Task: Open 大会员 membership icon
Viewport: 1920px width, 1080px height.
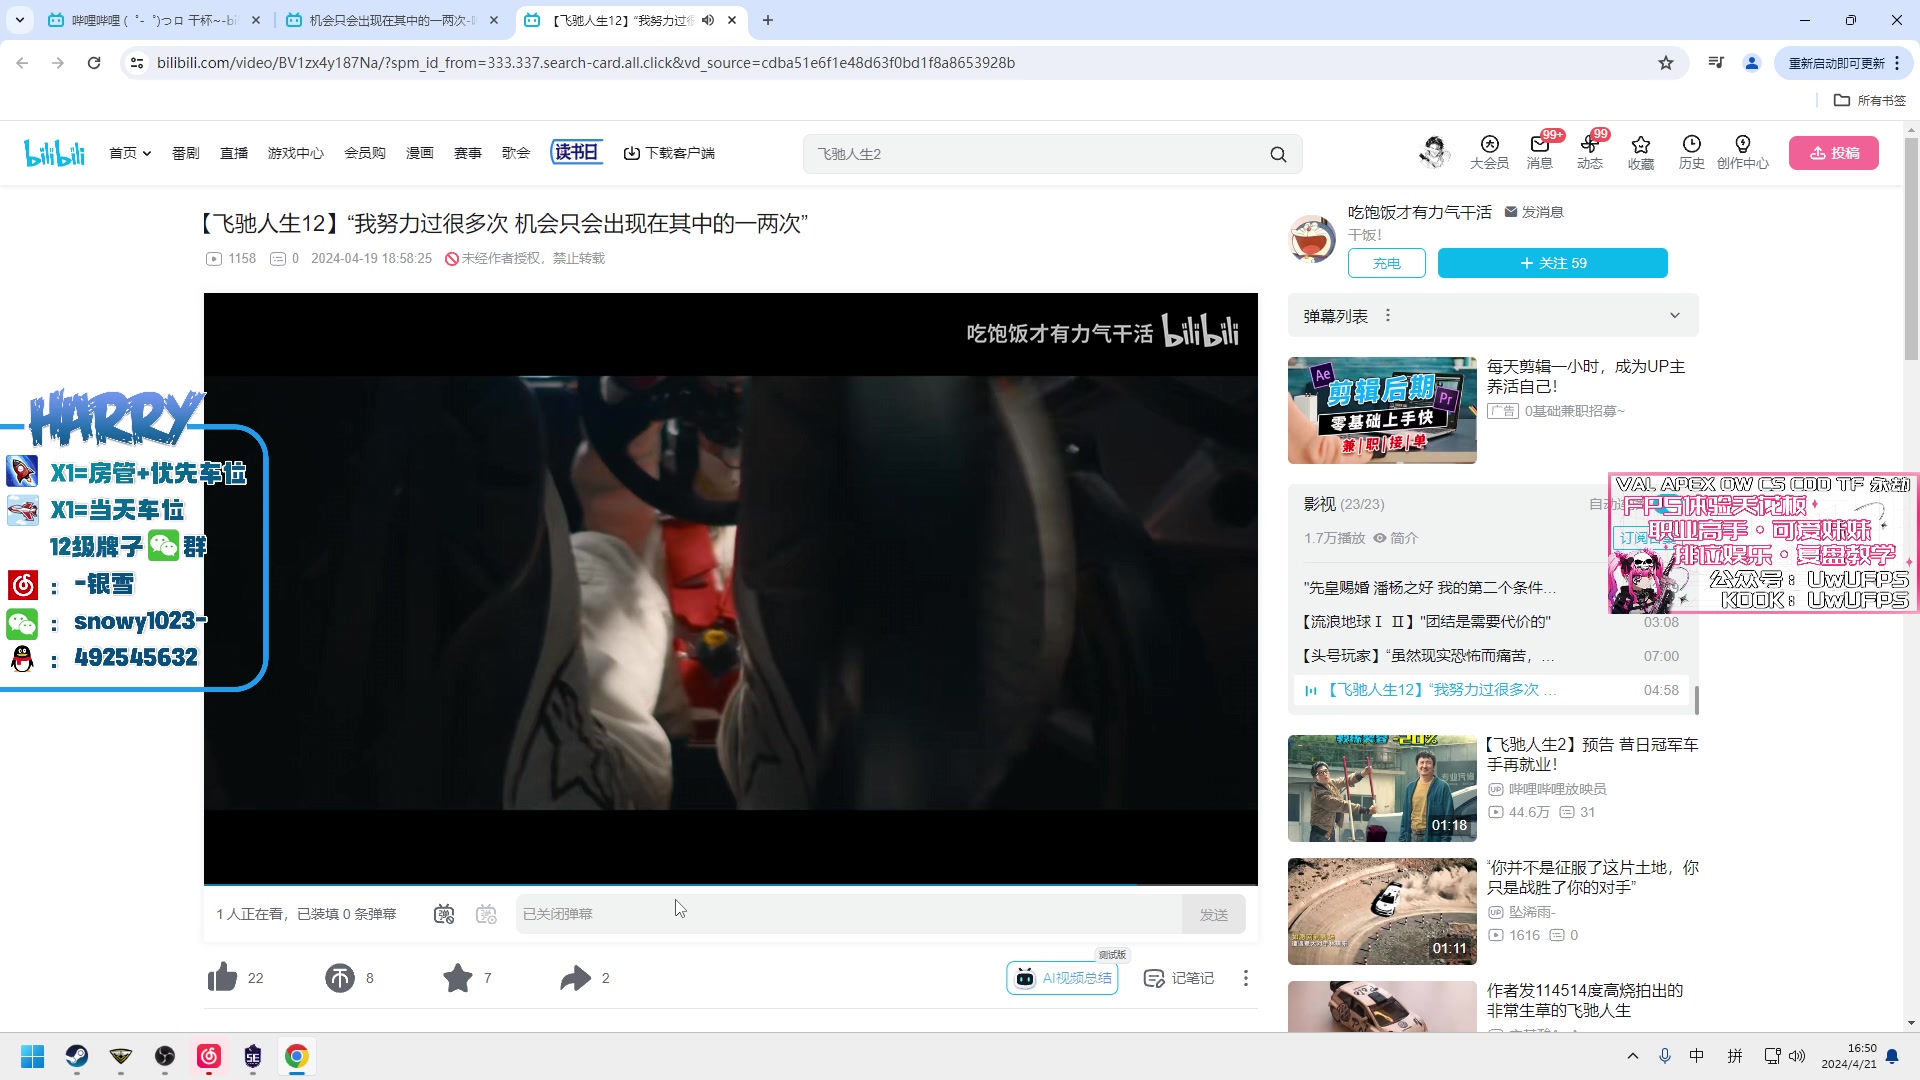Action: (1489, 152)
